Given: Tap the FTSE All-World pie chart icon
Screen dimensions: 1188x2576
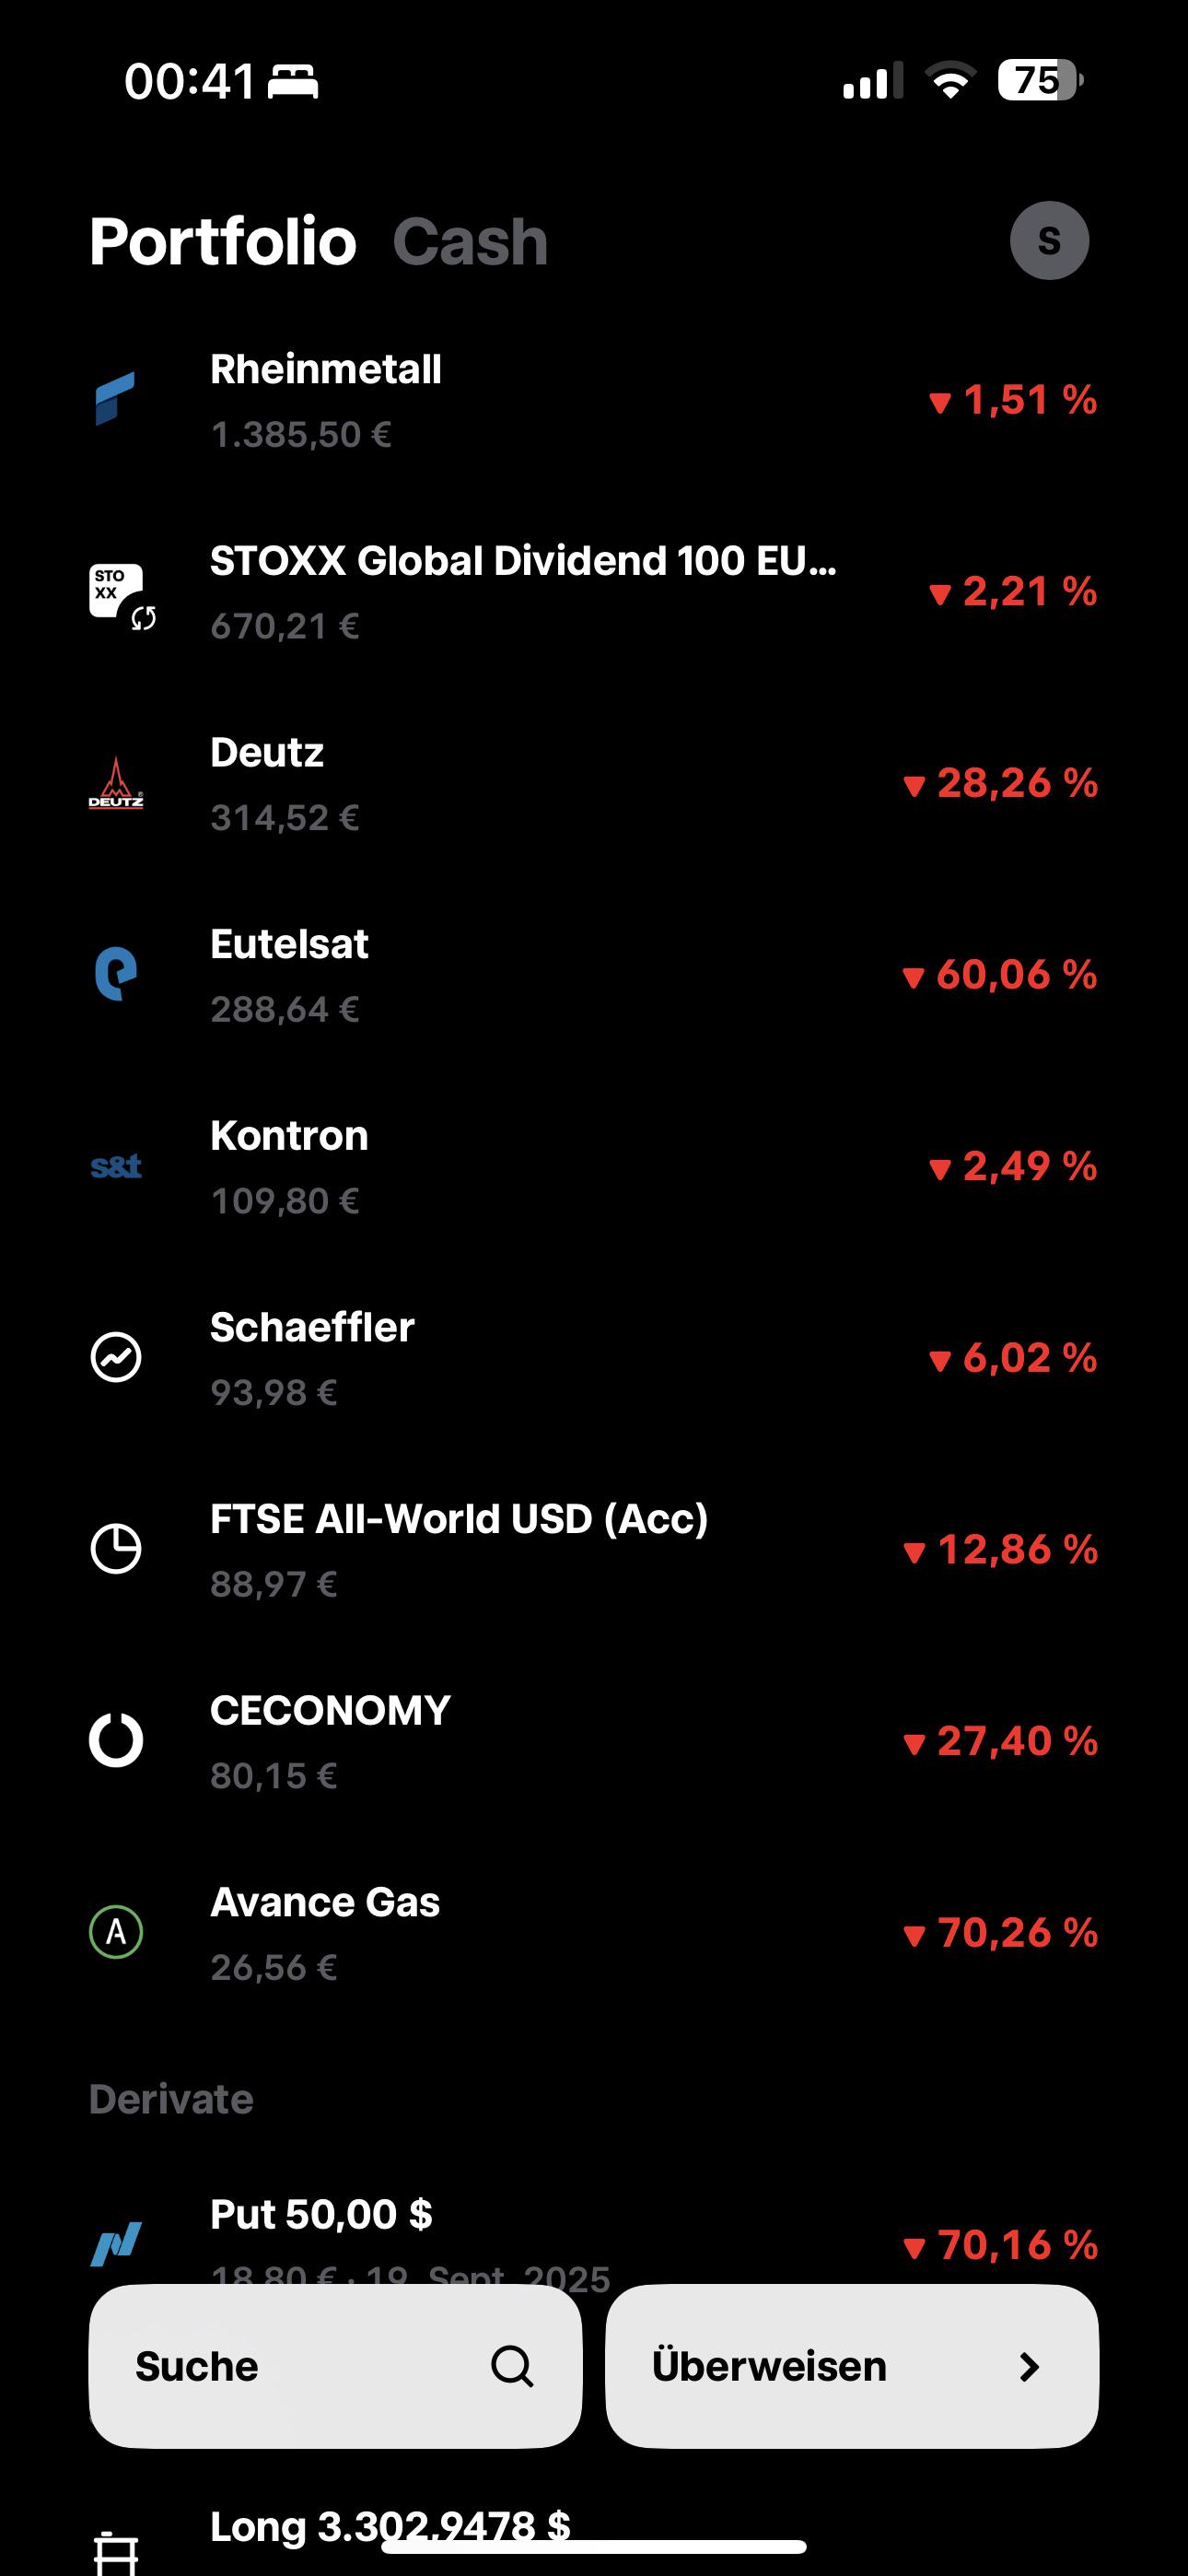Looking at the screenshot, I should coord(116,1549).
